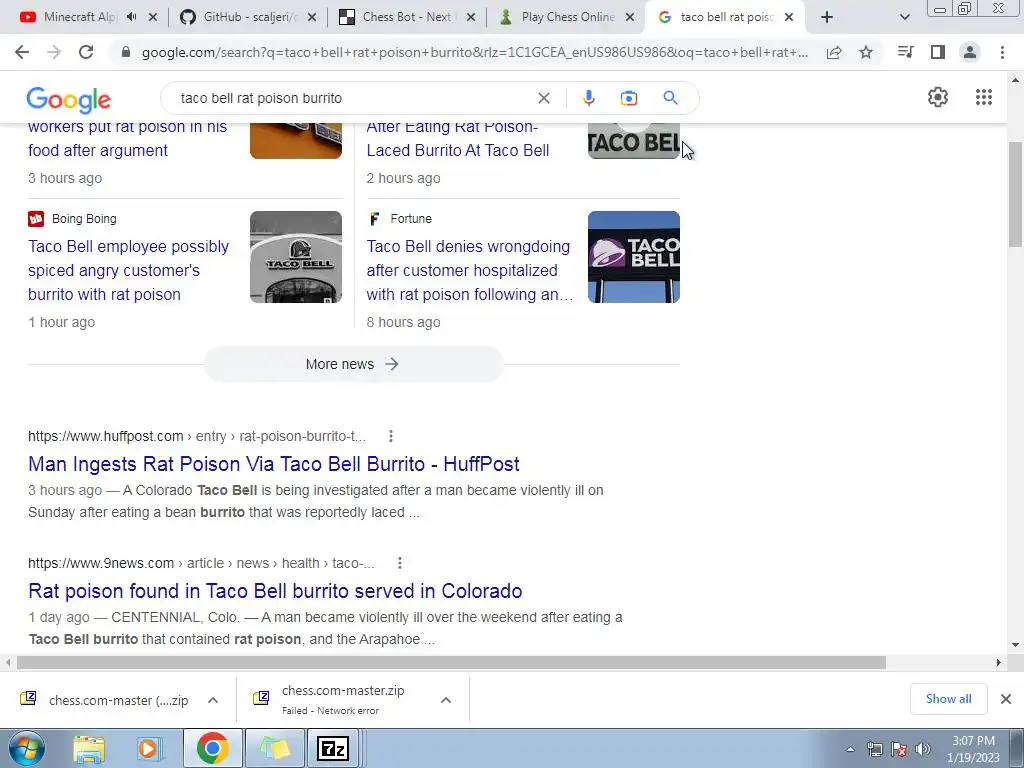Click the magnifier search button

pos(670,98)
